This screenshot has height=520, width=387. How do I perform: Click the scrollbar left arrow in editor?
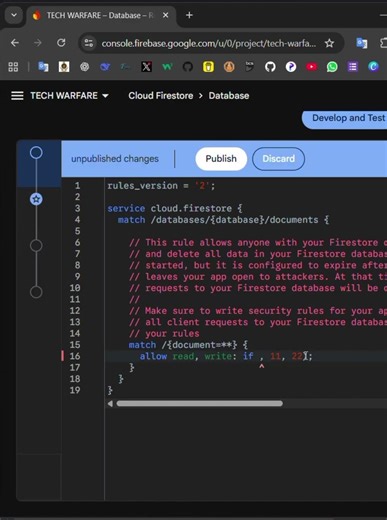point(110,404)
